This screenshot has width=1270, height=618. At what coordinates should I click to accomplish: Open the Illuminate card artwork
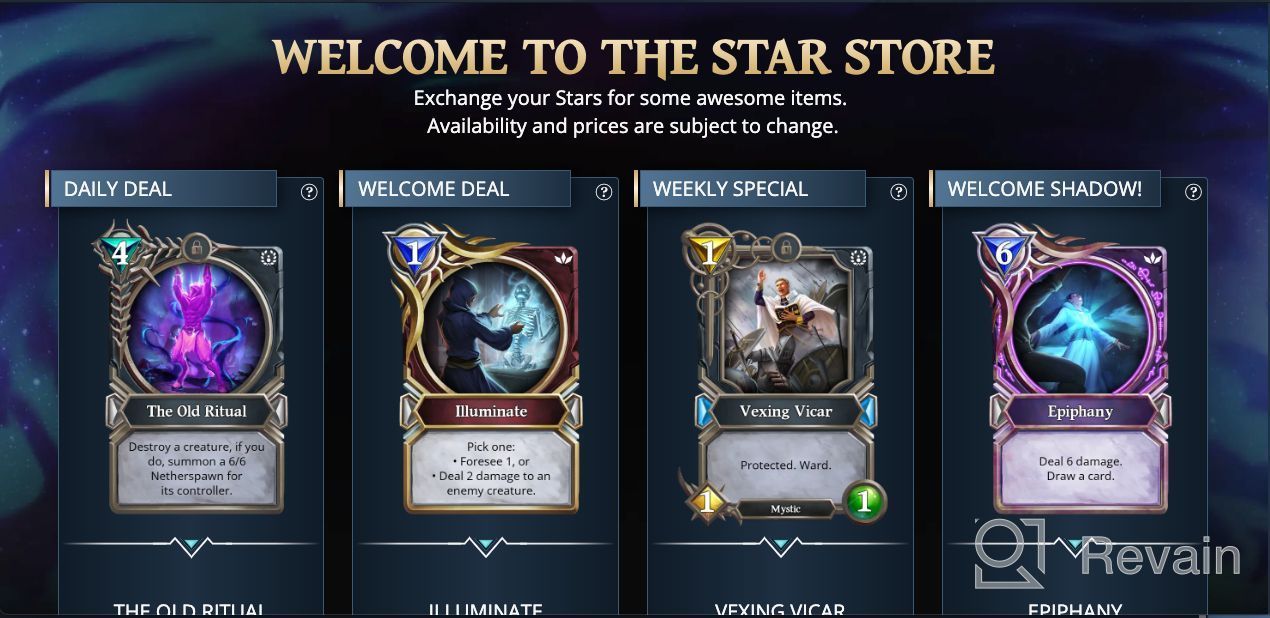pyautogui.click(x=491, y=322)
